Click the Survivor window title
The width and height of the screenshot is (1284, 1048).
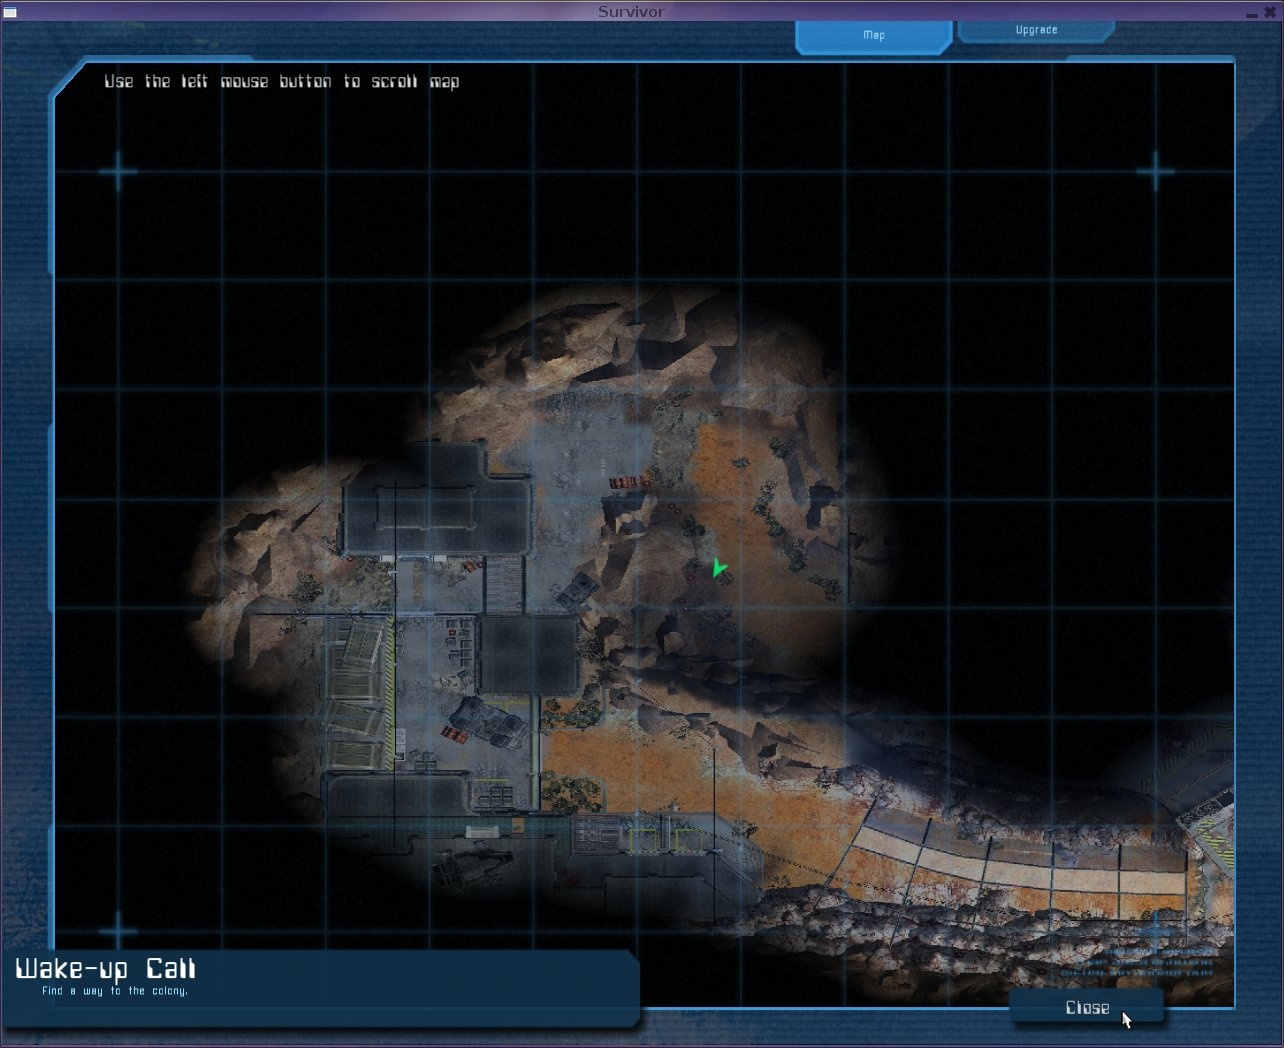pyautogui.click(x=631, y=12)
